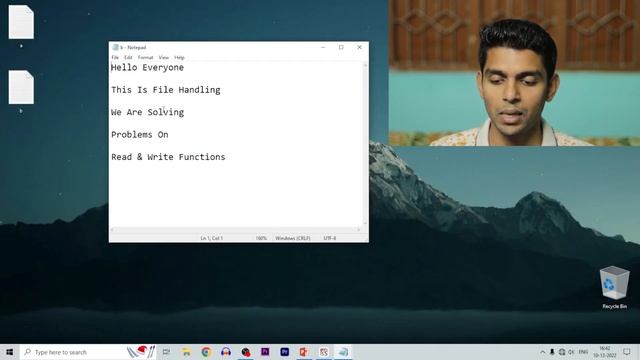
Task: Open Google Chrome from the taskbar
Action: [206, 352]
